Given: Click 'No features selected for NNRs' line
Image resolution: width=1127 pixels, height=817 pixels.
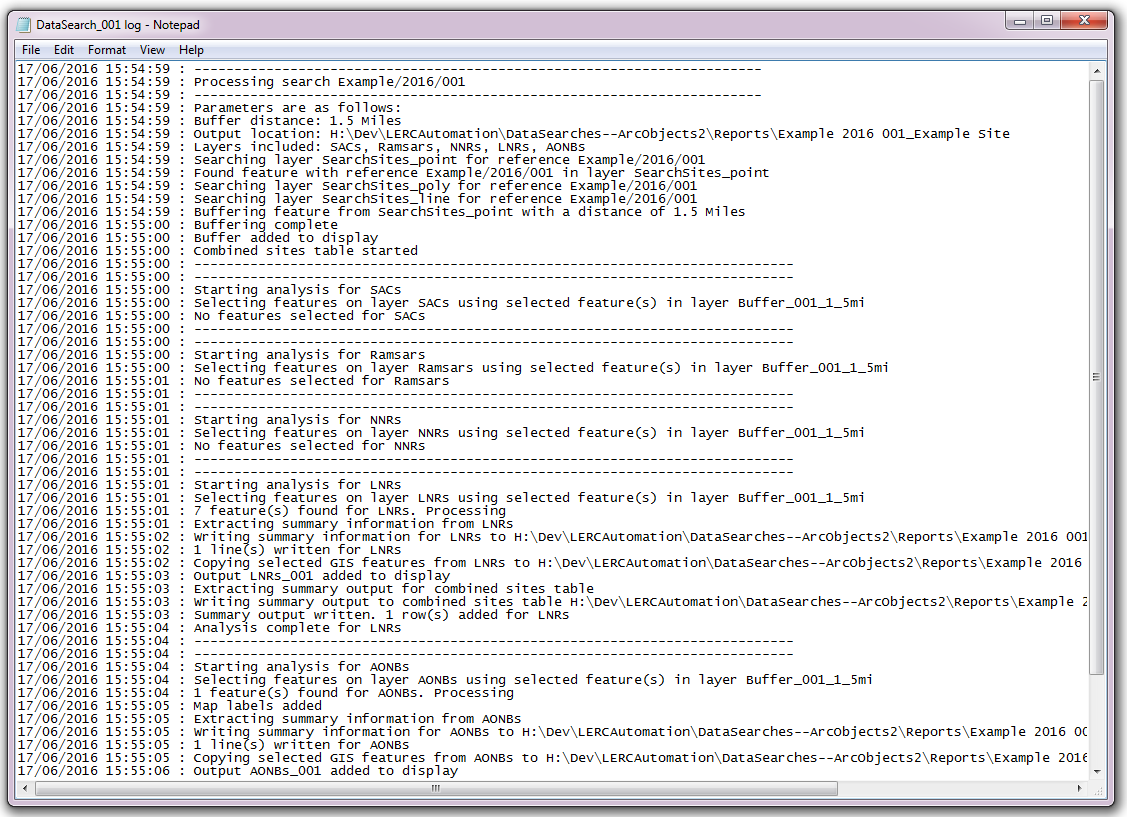Looking at the screenshot, I should tap(221, 446).
